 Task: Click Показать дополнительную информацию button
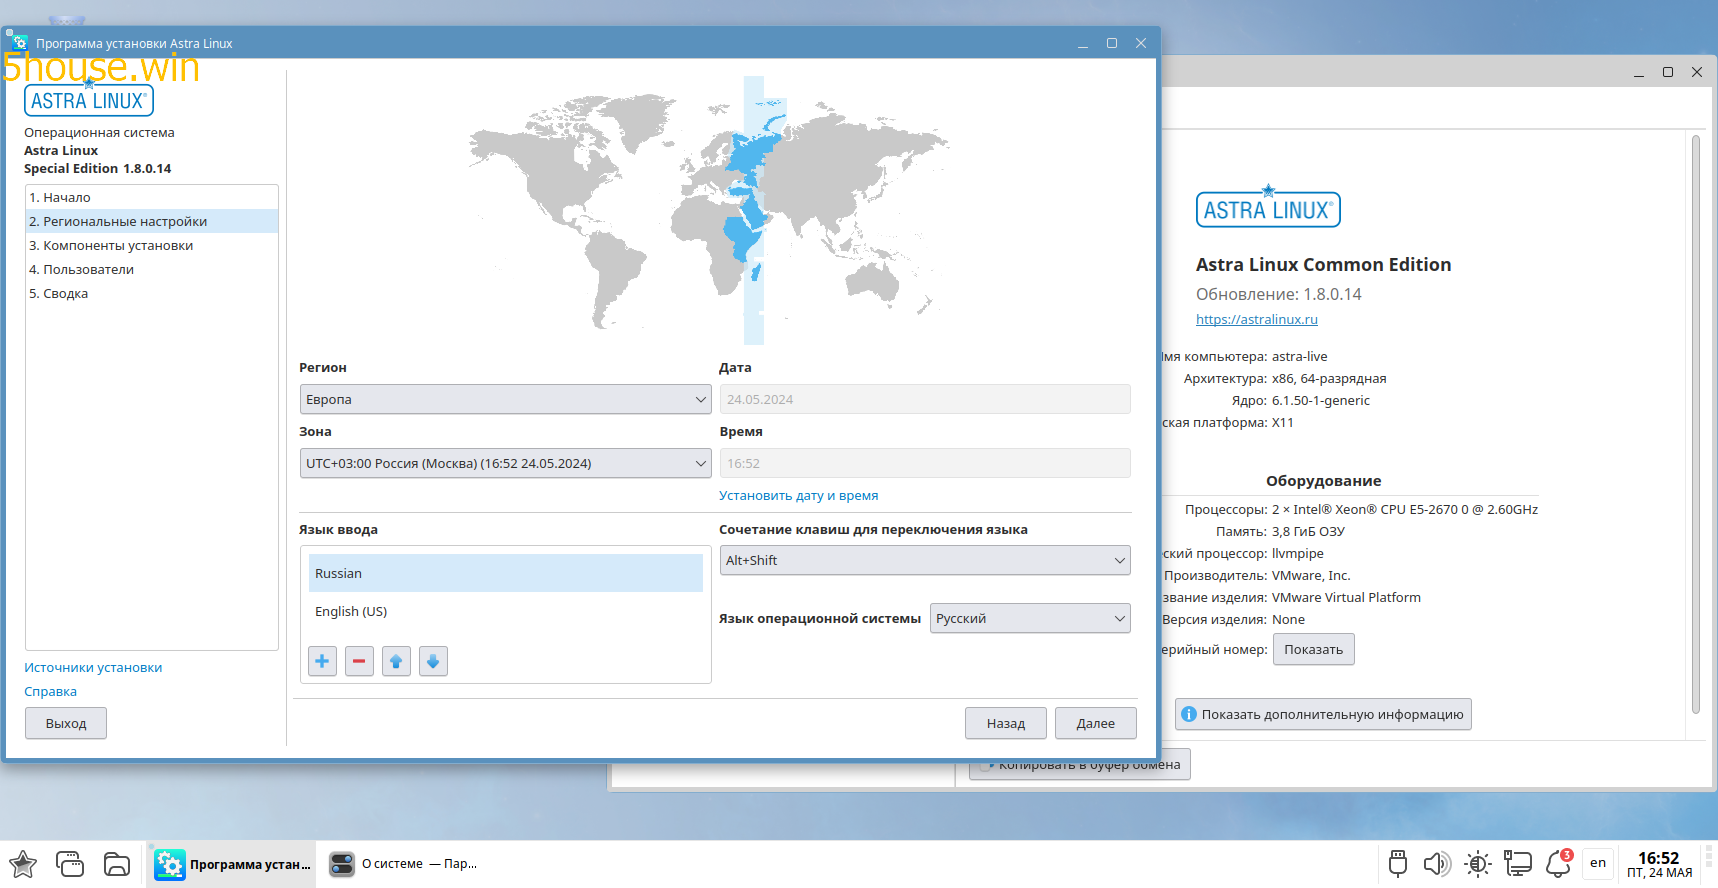point(1323,714)
